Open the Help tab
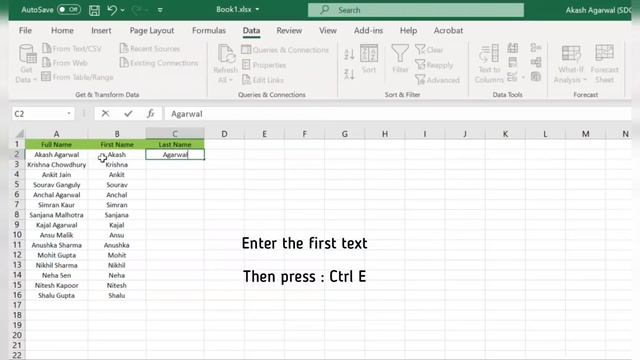This screenshot has width=640, height=360. 408,31
